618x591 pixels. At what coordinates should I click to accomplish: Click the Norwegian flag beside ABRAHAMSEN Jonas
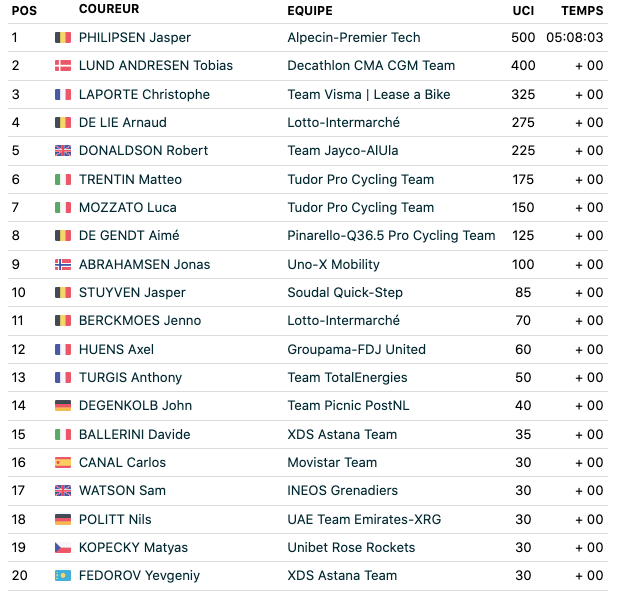point(63,265)
